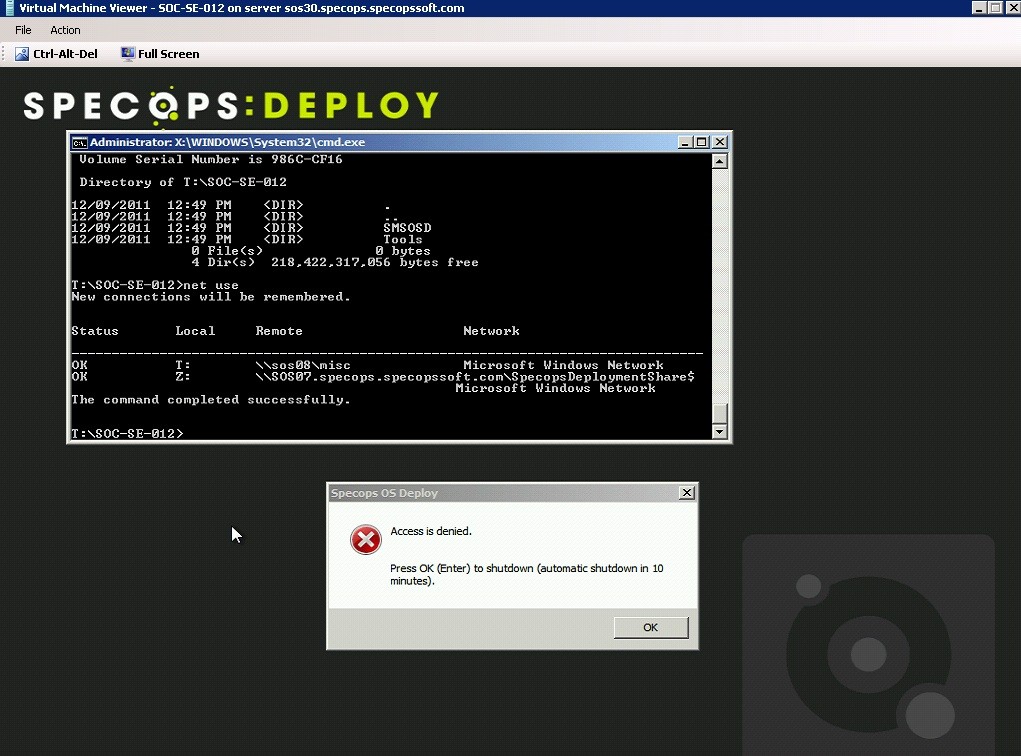
Task: Click the 'New connections will be remembered.' line
Action: pyautogui.click(x=211, y=297)
